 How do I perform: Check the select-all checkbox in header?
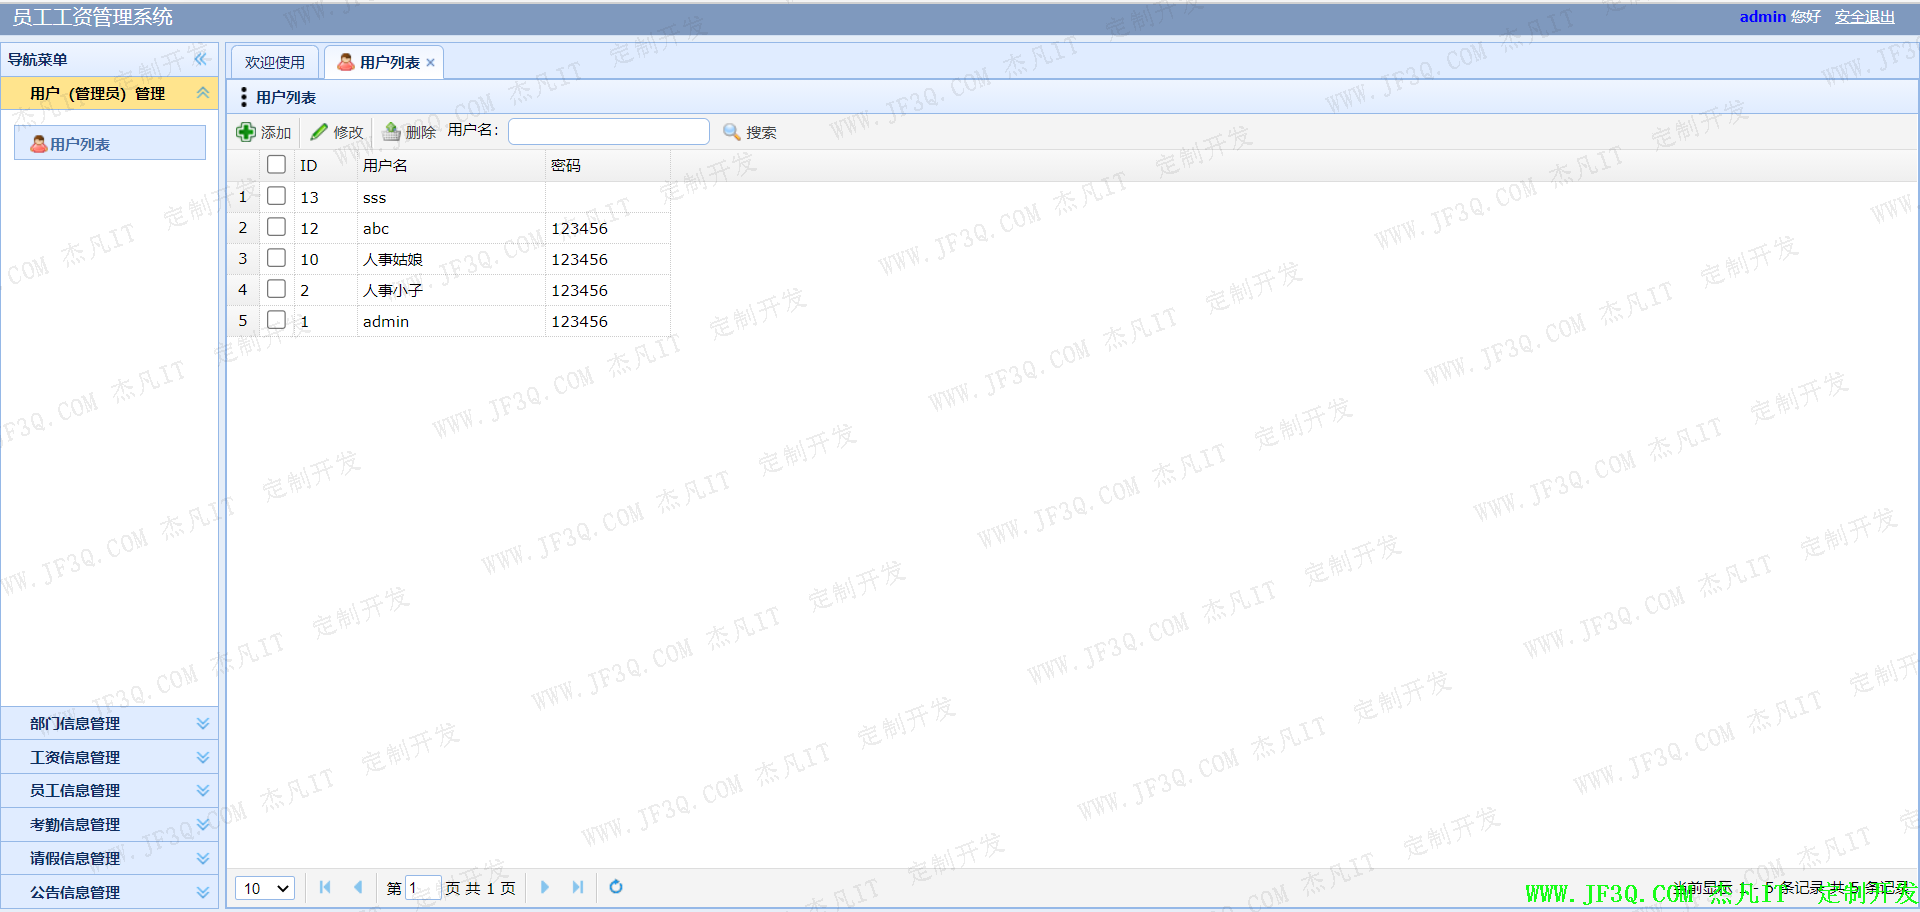click(x=277, y=165)
